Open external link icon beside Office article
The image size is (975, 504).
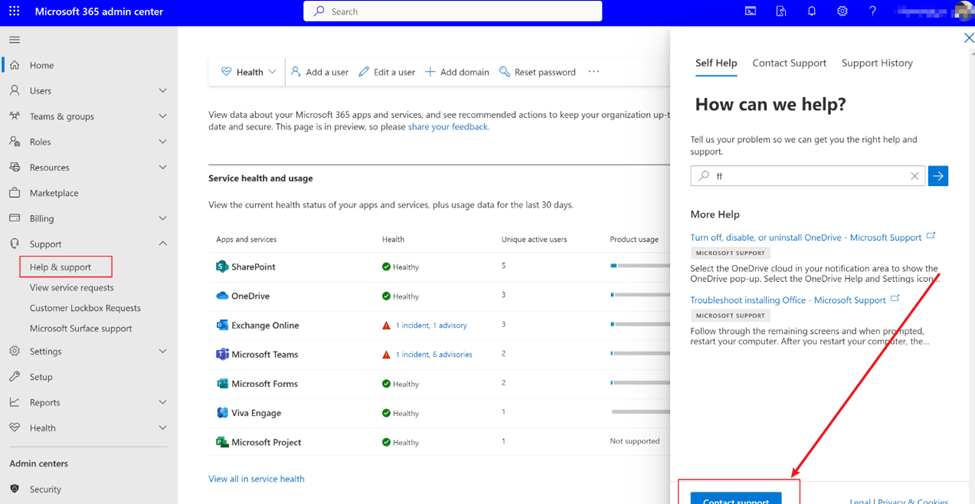pyautogui.click(x=895, y=298)
